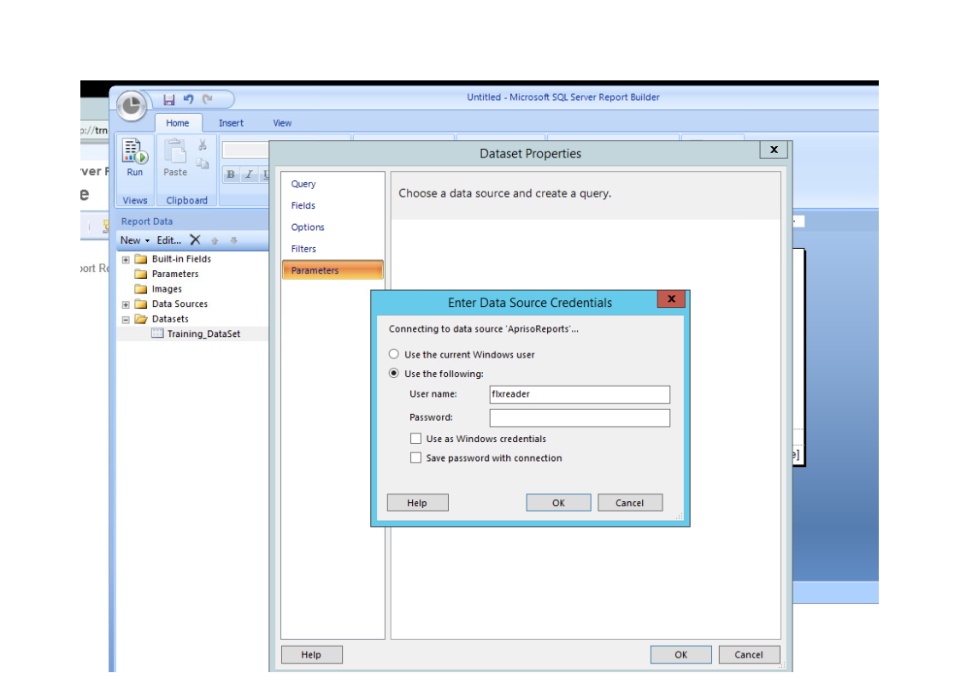Switch to the View ribbon tab
Viewport: 960px width, 679px height.
click(x=282, y=123)
